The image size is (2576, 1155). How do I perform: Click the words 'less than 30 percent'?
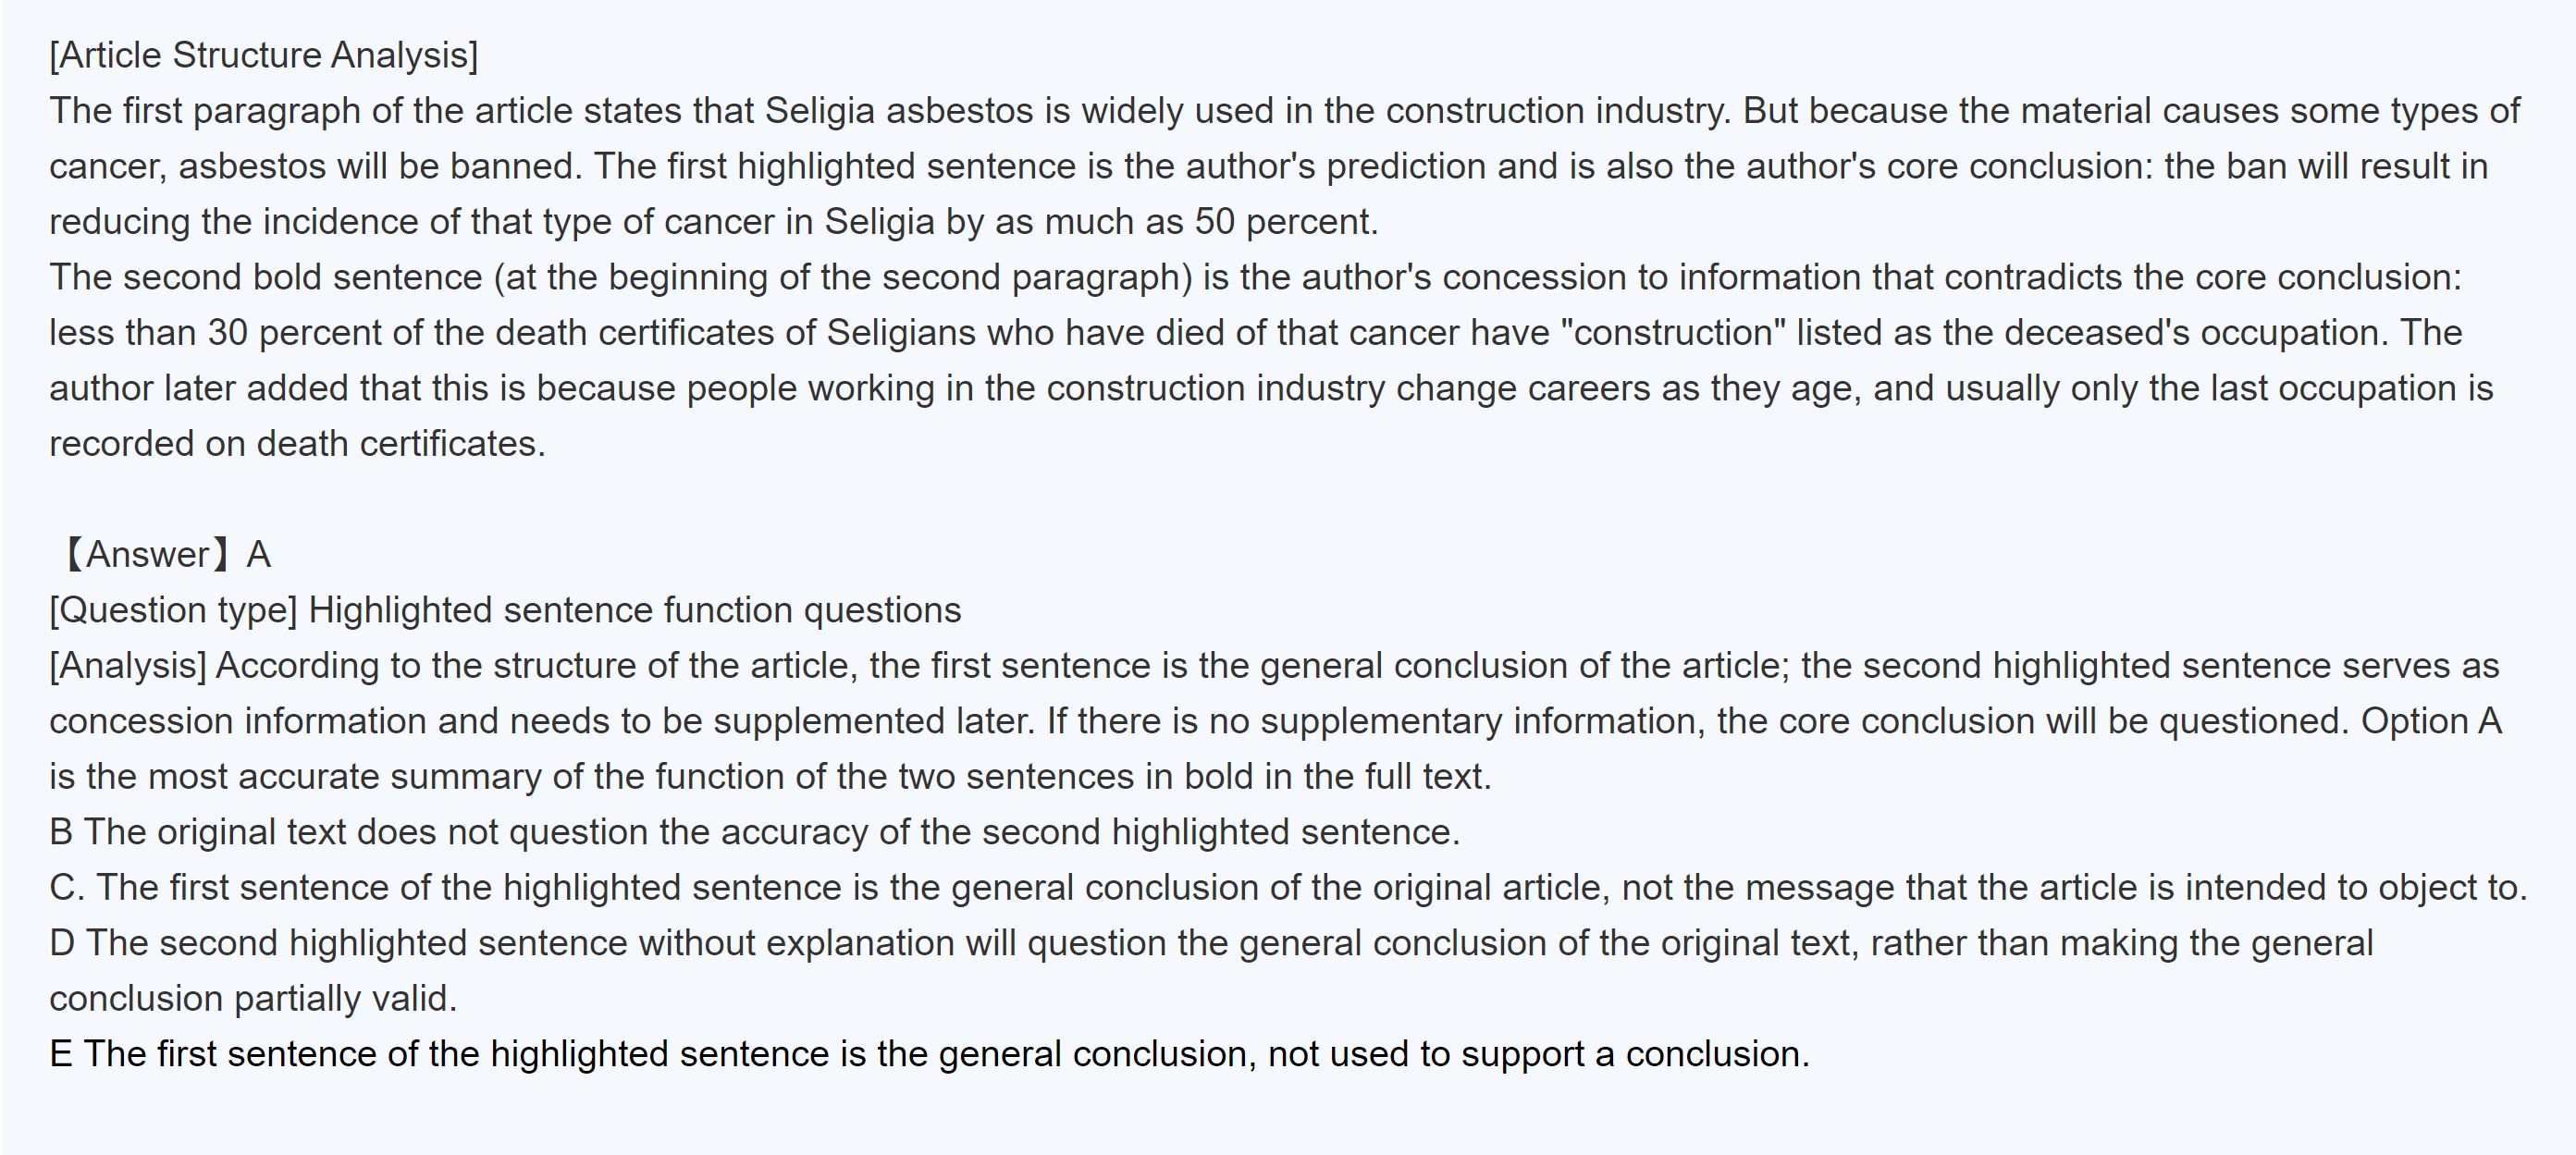pos(148,332)
